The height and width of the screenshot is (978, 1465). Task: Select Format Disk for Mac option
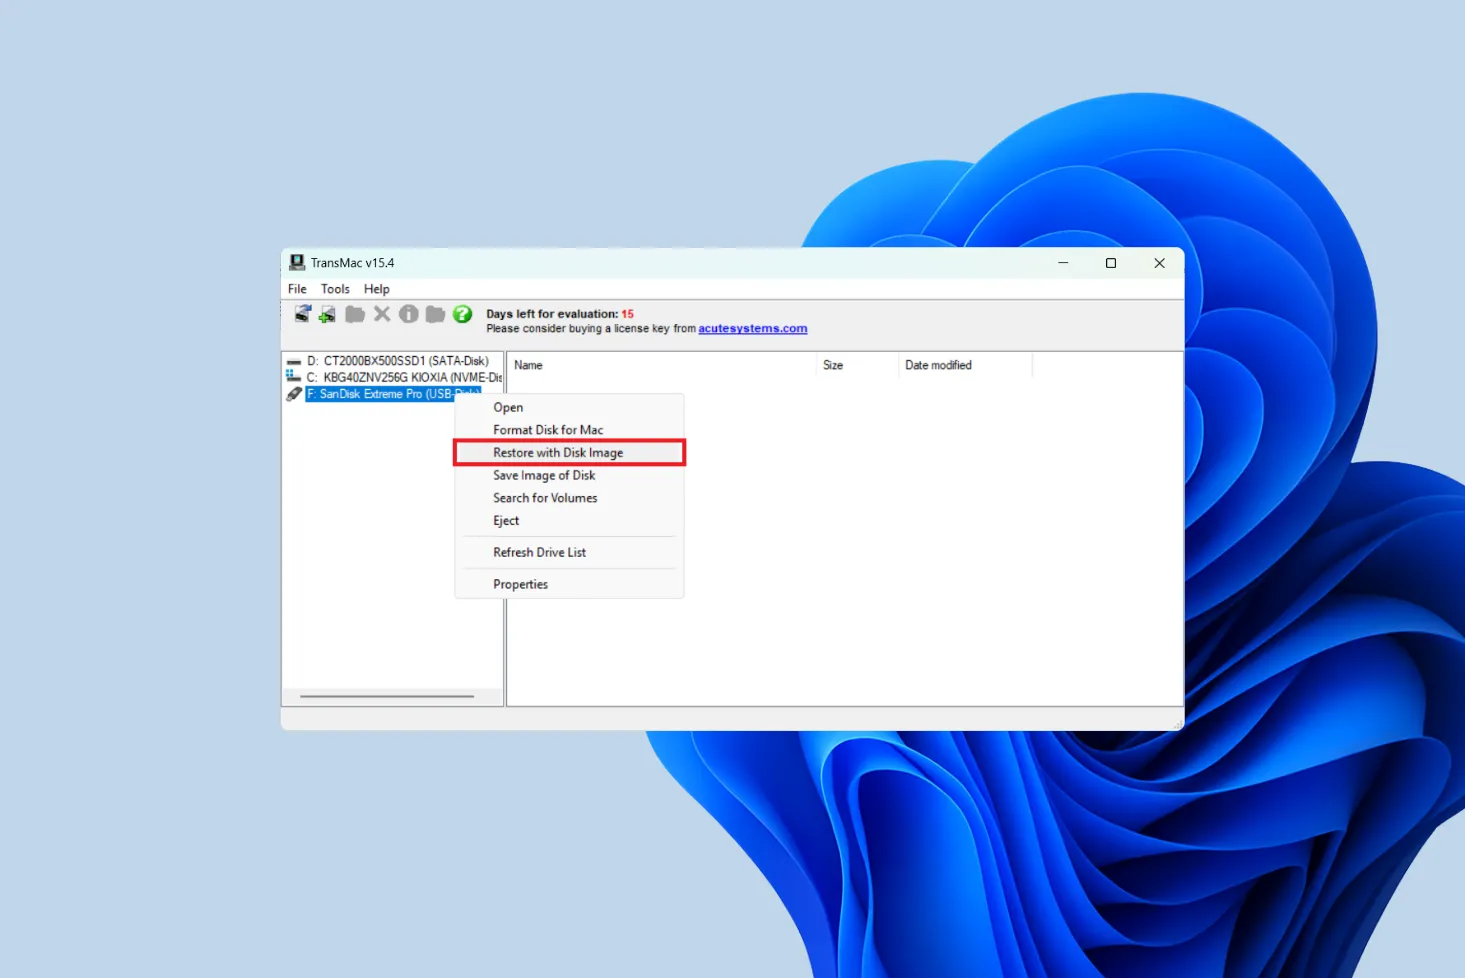tap(548, 430)
